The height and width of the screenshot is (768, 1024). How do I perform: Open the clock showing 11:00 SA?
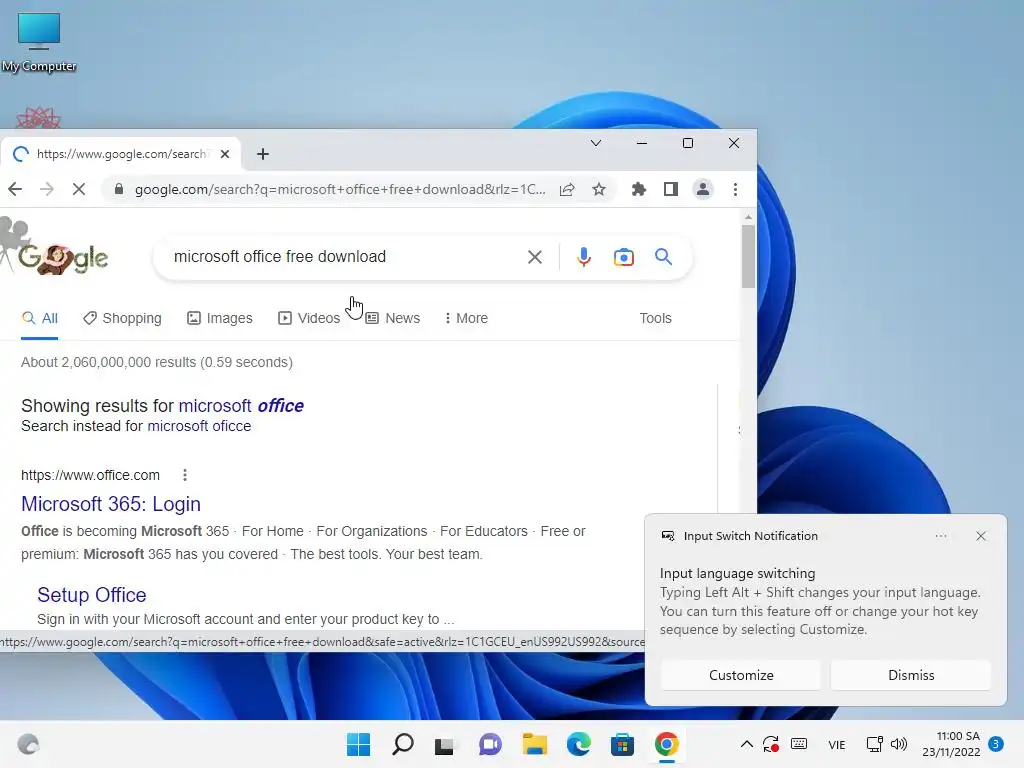pyautogui.click(x=951, y=744)
